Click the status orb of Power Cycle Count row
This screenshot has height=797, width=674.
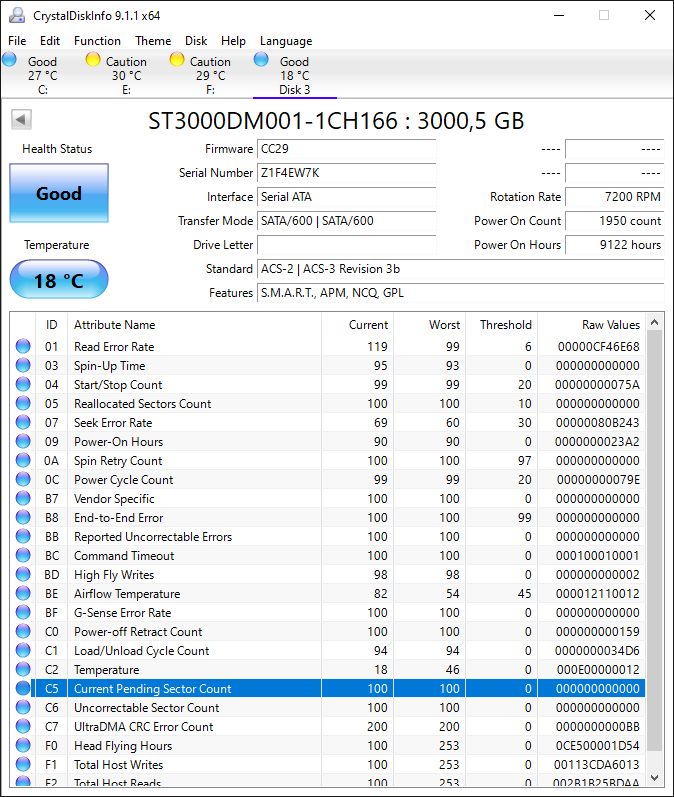click(23, 479)
